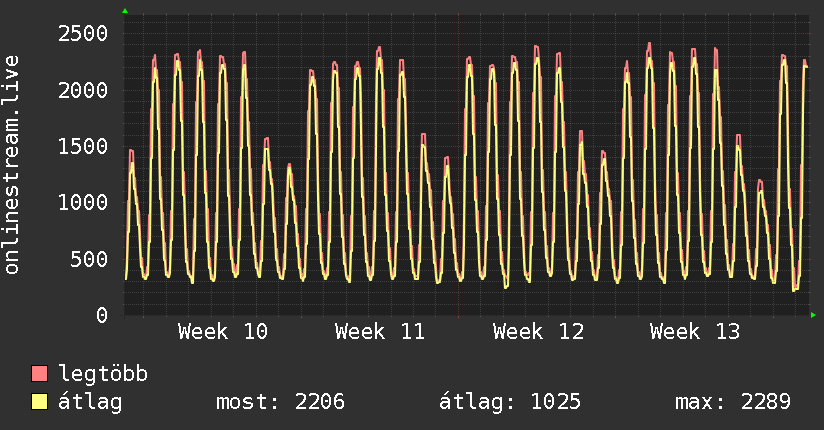Click the 500 y-axis label
Image resolution: width=824 pixels, height=430 pixels.
[89, 259]
